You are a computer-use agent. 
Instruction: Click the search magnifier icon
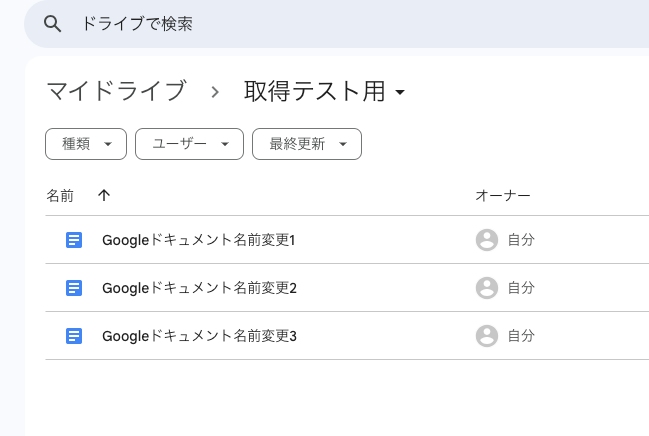click(x=53, y=23)
